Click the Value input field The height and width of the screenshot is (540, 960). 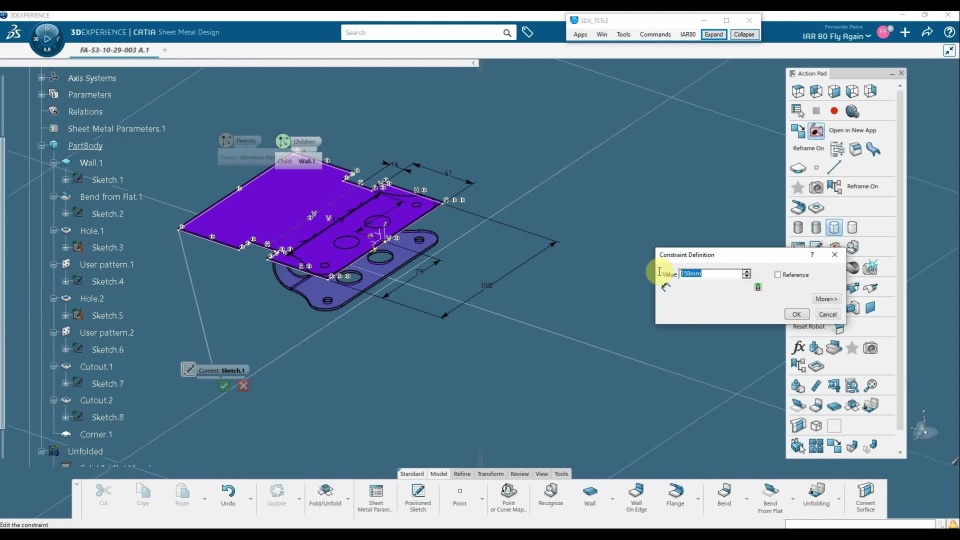pyautogui.click(x=710, y=274)
